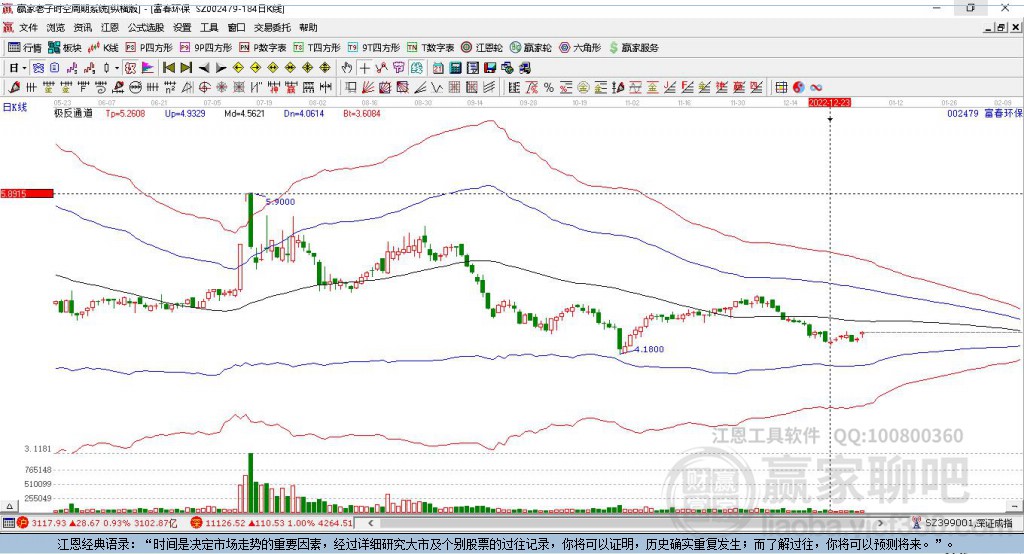The image size is (1024, 554).
Task: Jump to the first bar with skip-back arrow
Action: [169, 67]
